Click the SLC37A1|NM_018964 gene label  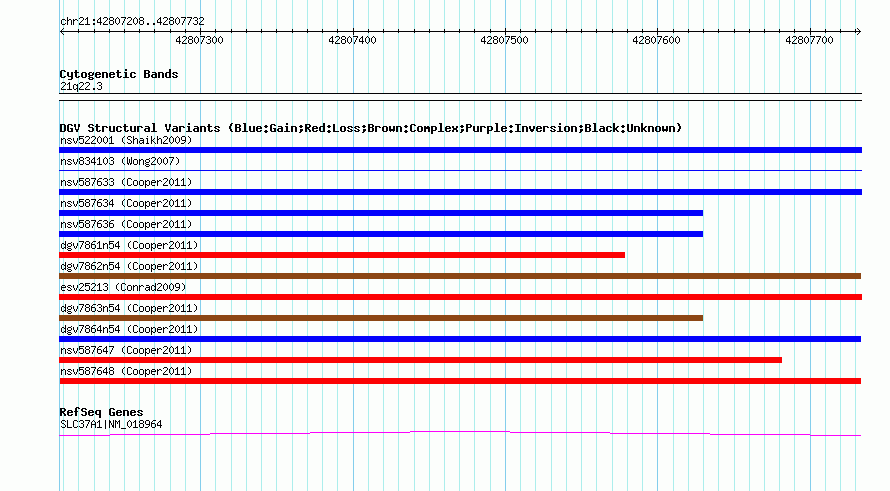[x=111, y=425]
